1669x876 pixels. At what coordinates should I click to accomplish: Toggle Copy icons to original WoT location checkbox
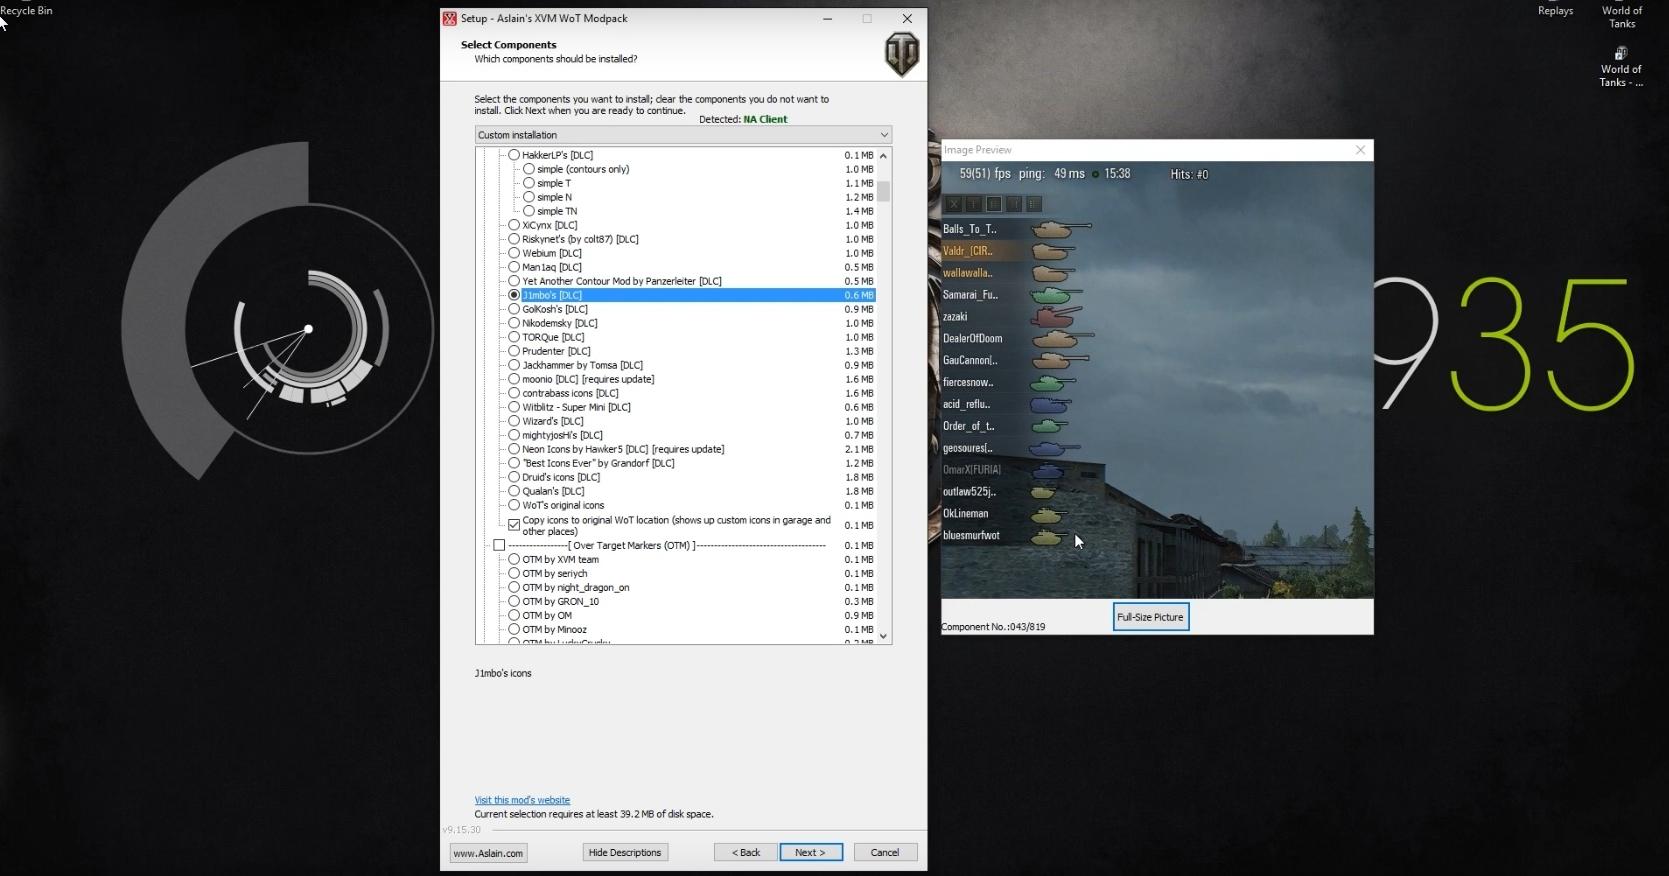(x=514, y=525)
